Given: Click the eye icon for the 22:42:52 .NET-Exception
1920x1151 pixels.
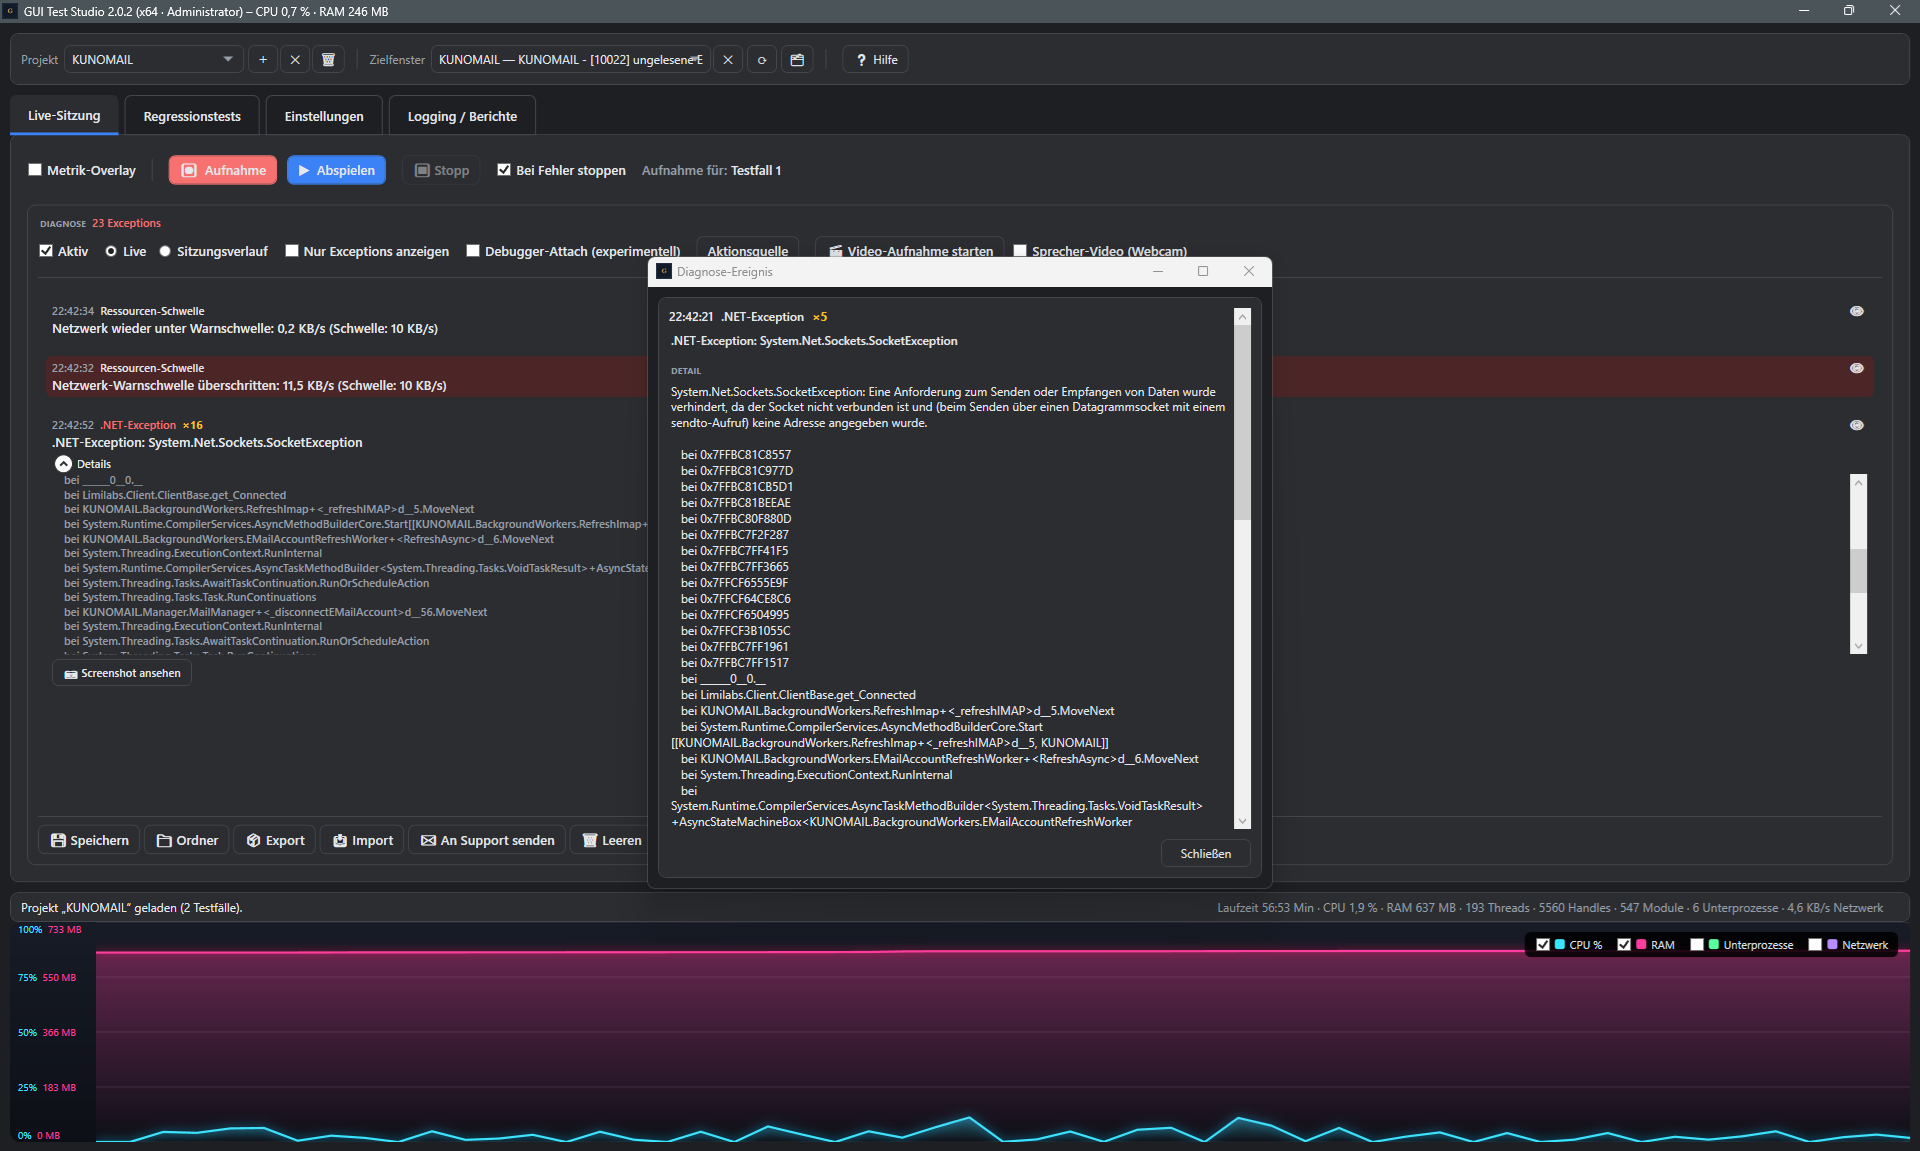Looking at the screenshot, I should [1857, 425].
